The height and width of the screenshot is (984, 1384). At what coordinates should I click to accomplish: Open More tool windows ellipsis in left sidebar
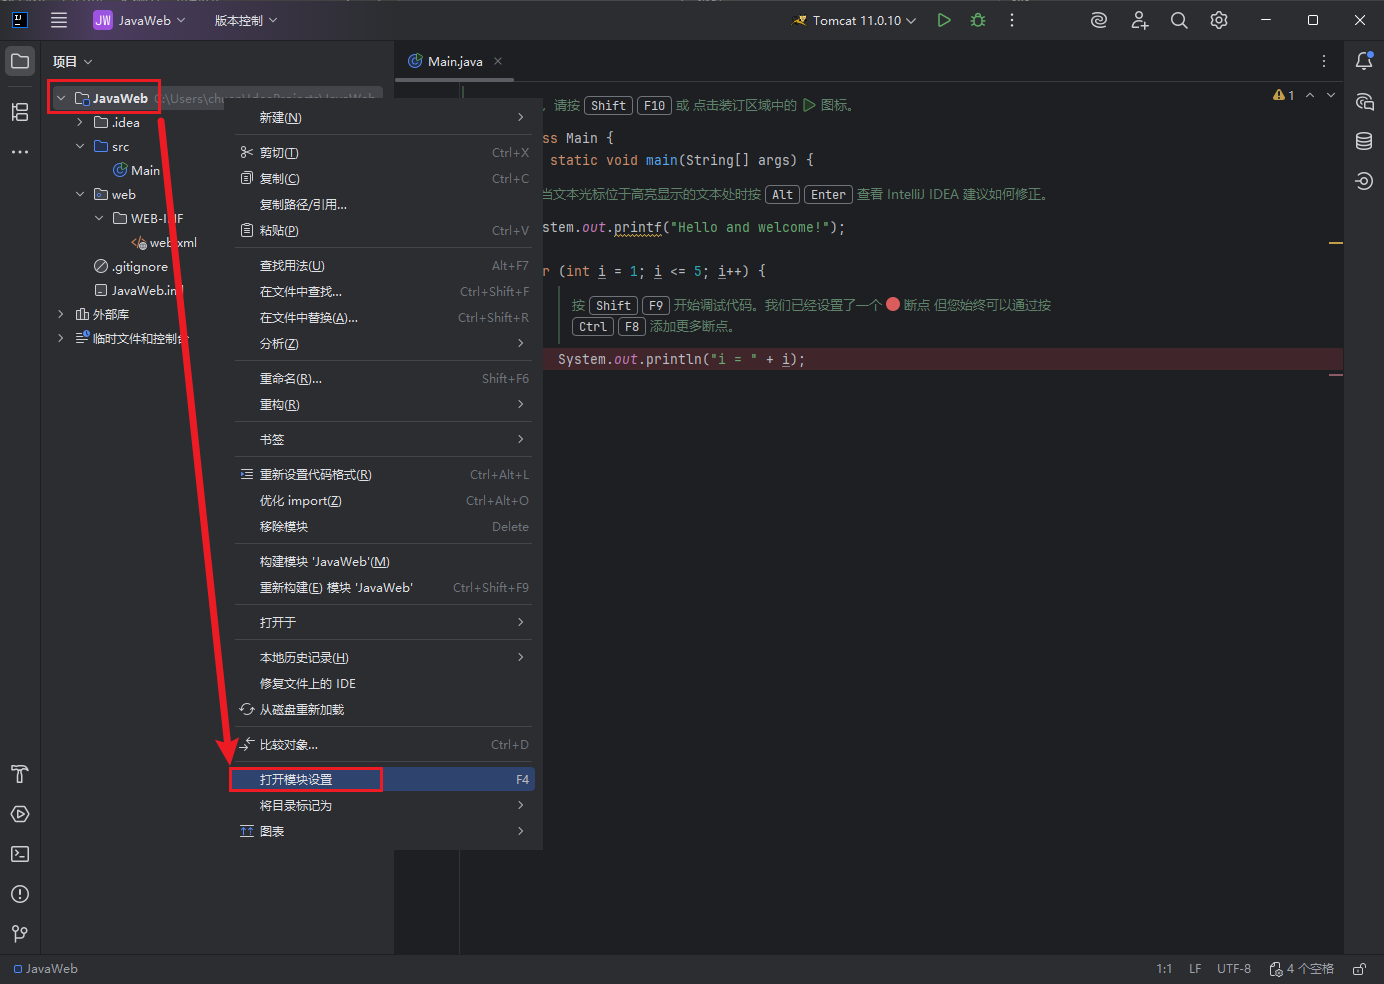(x=20, y=152)
